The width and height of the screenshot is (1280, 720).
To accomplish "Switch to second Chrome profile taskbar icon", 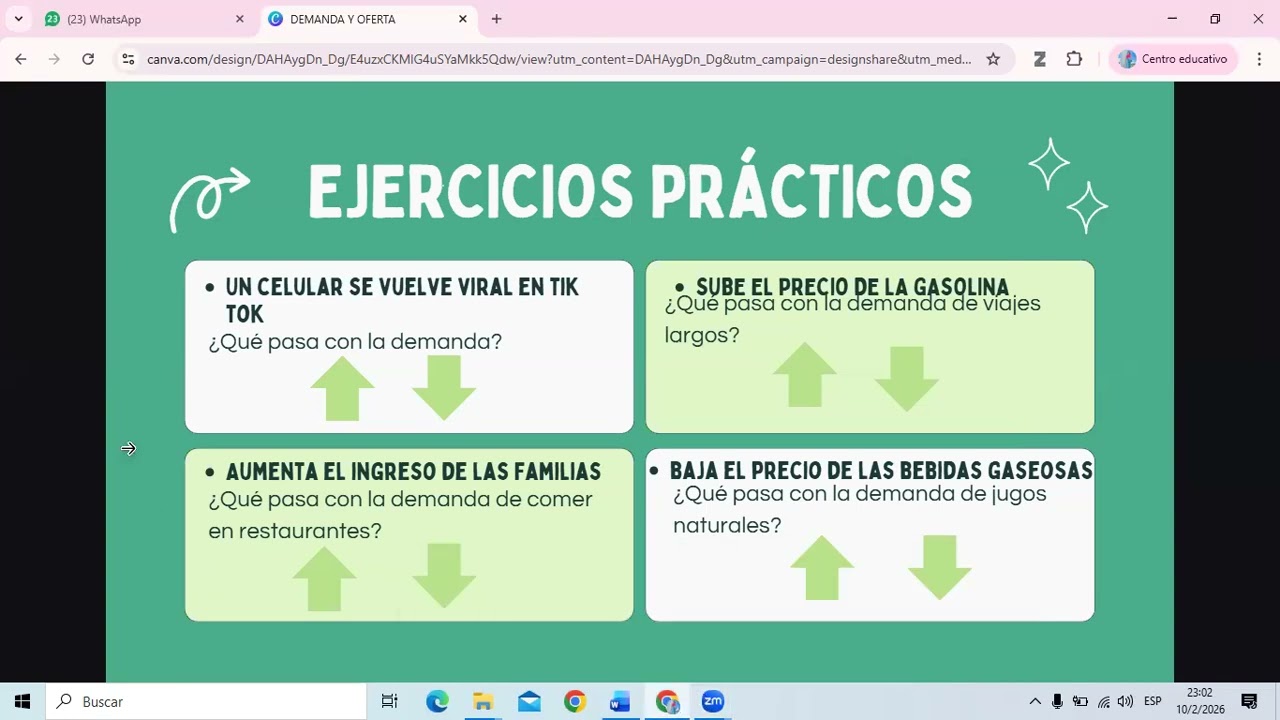I will click(x=667, y=701).
